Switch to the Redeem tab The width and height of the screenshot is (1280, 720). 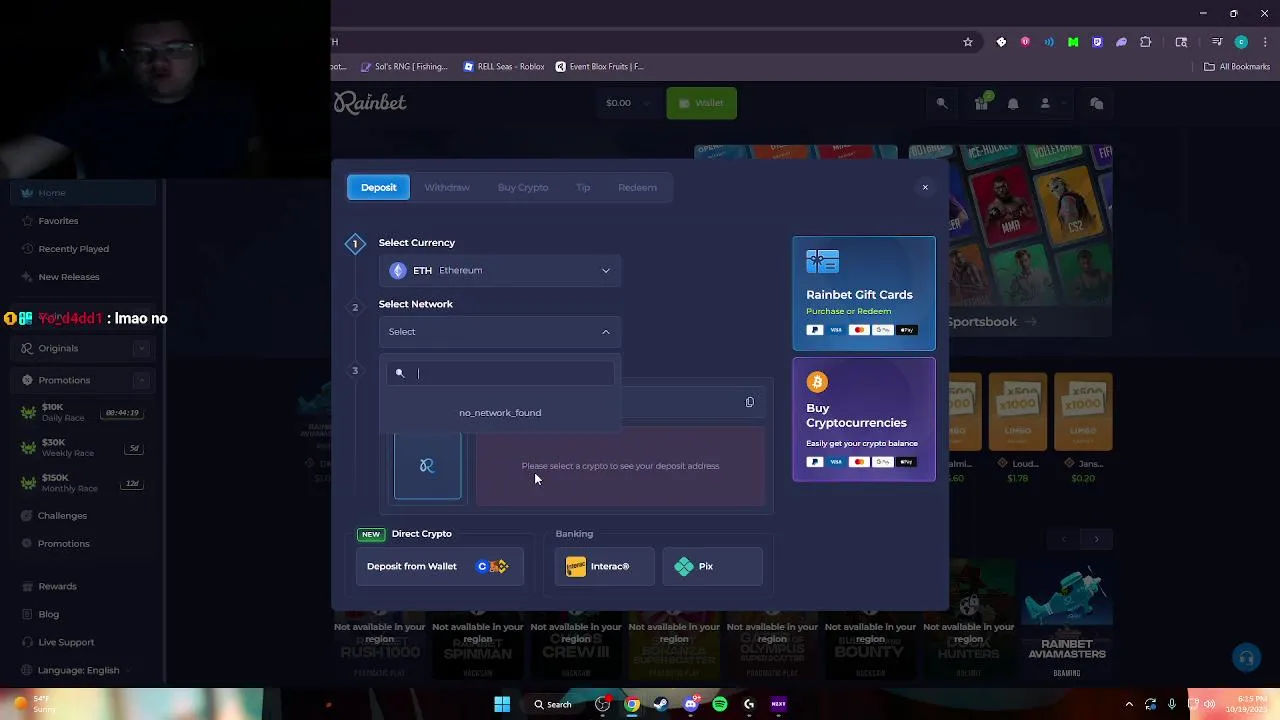coord(637,187)
